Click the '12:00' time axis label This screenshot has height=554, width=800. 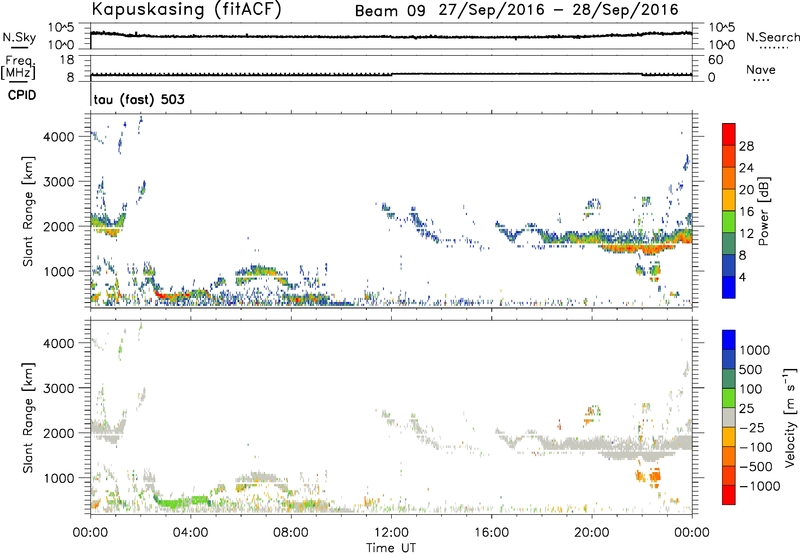(x=391, y=533)
